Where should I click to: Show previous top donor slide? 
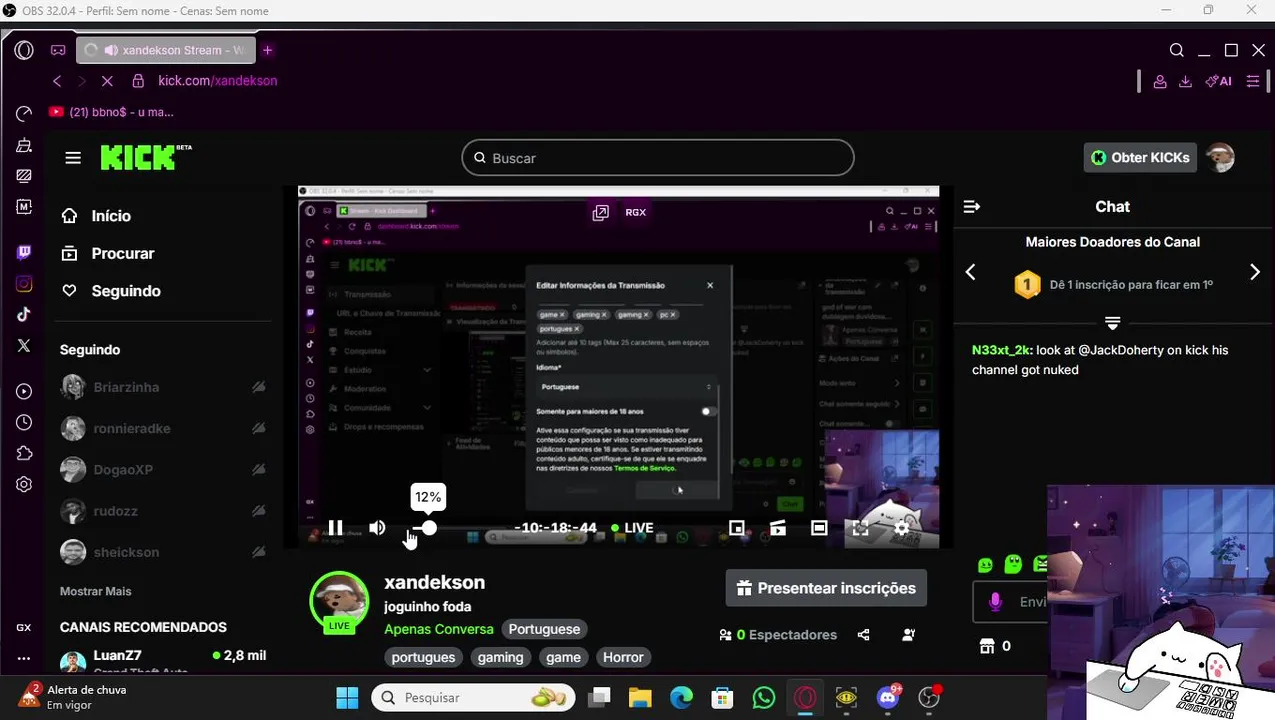coord(970,272)
